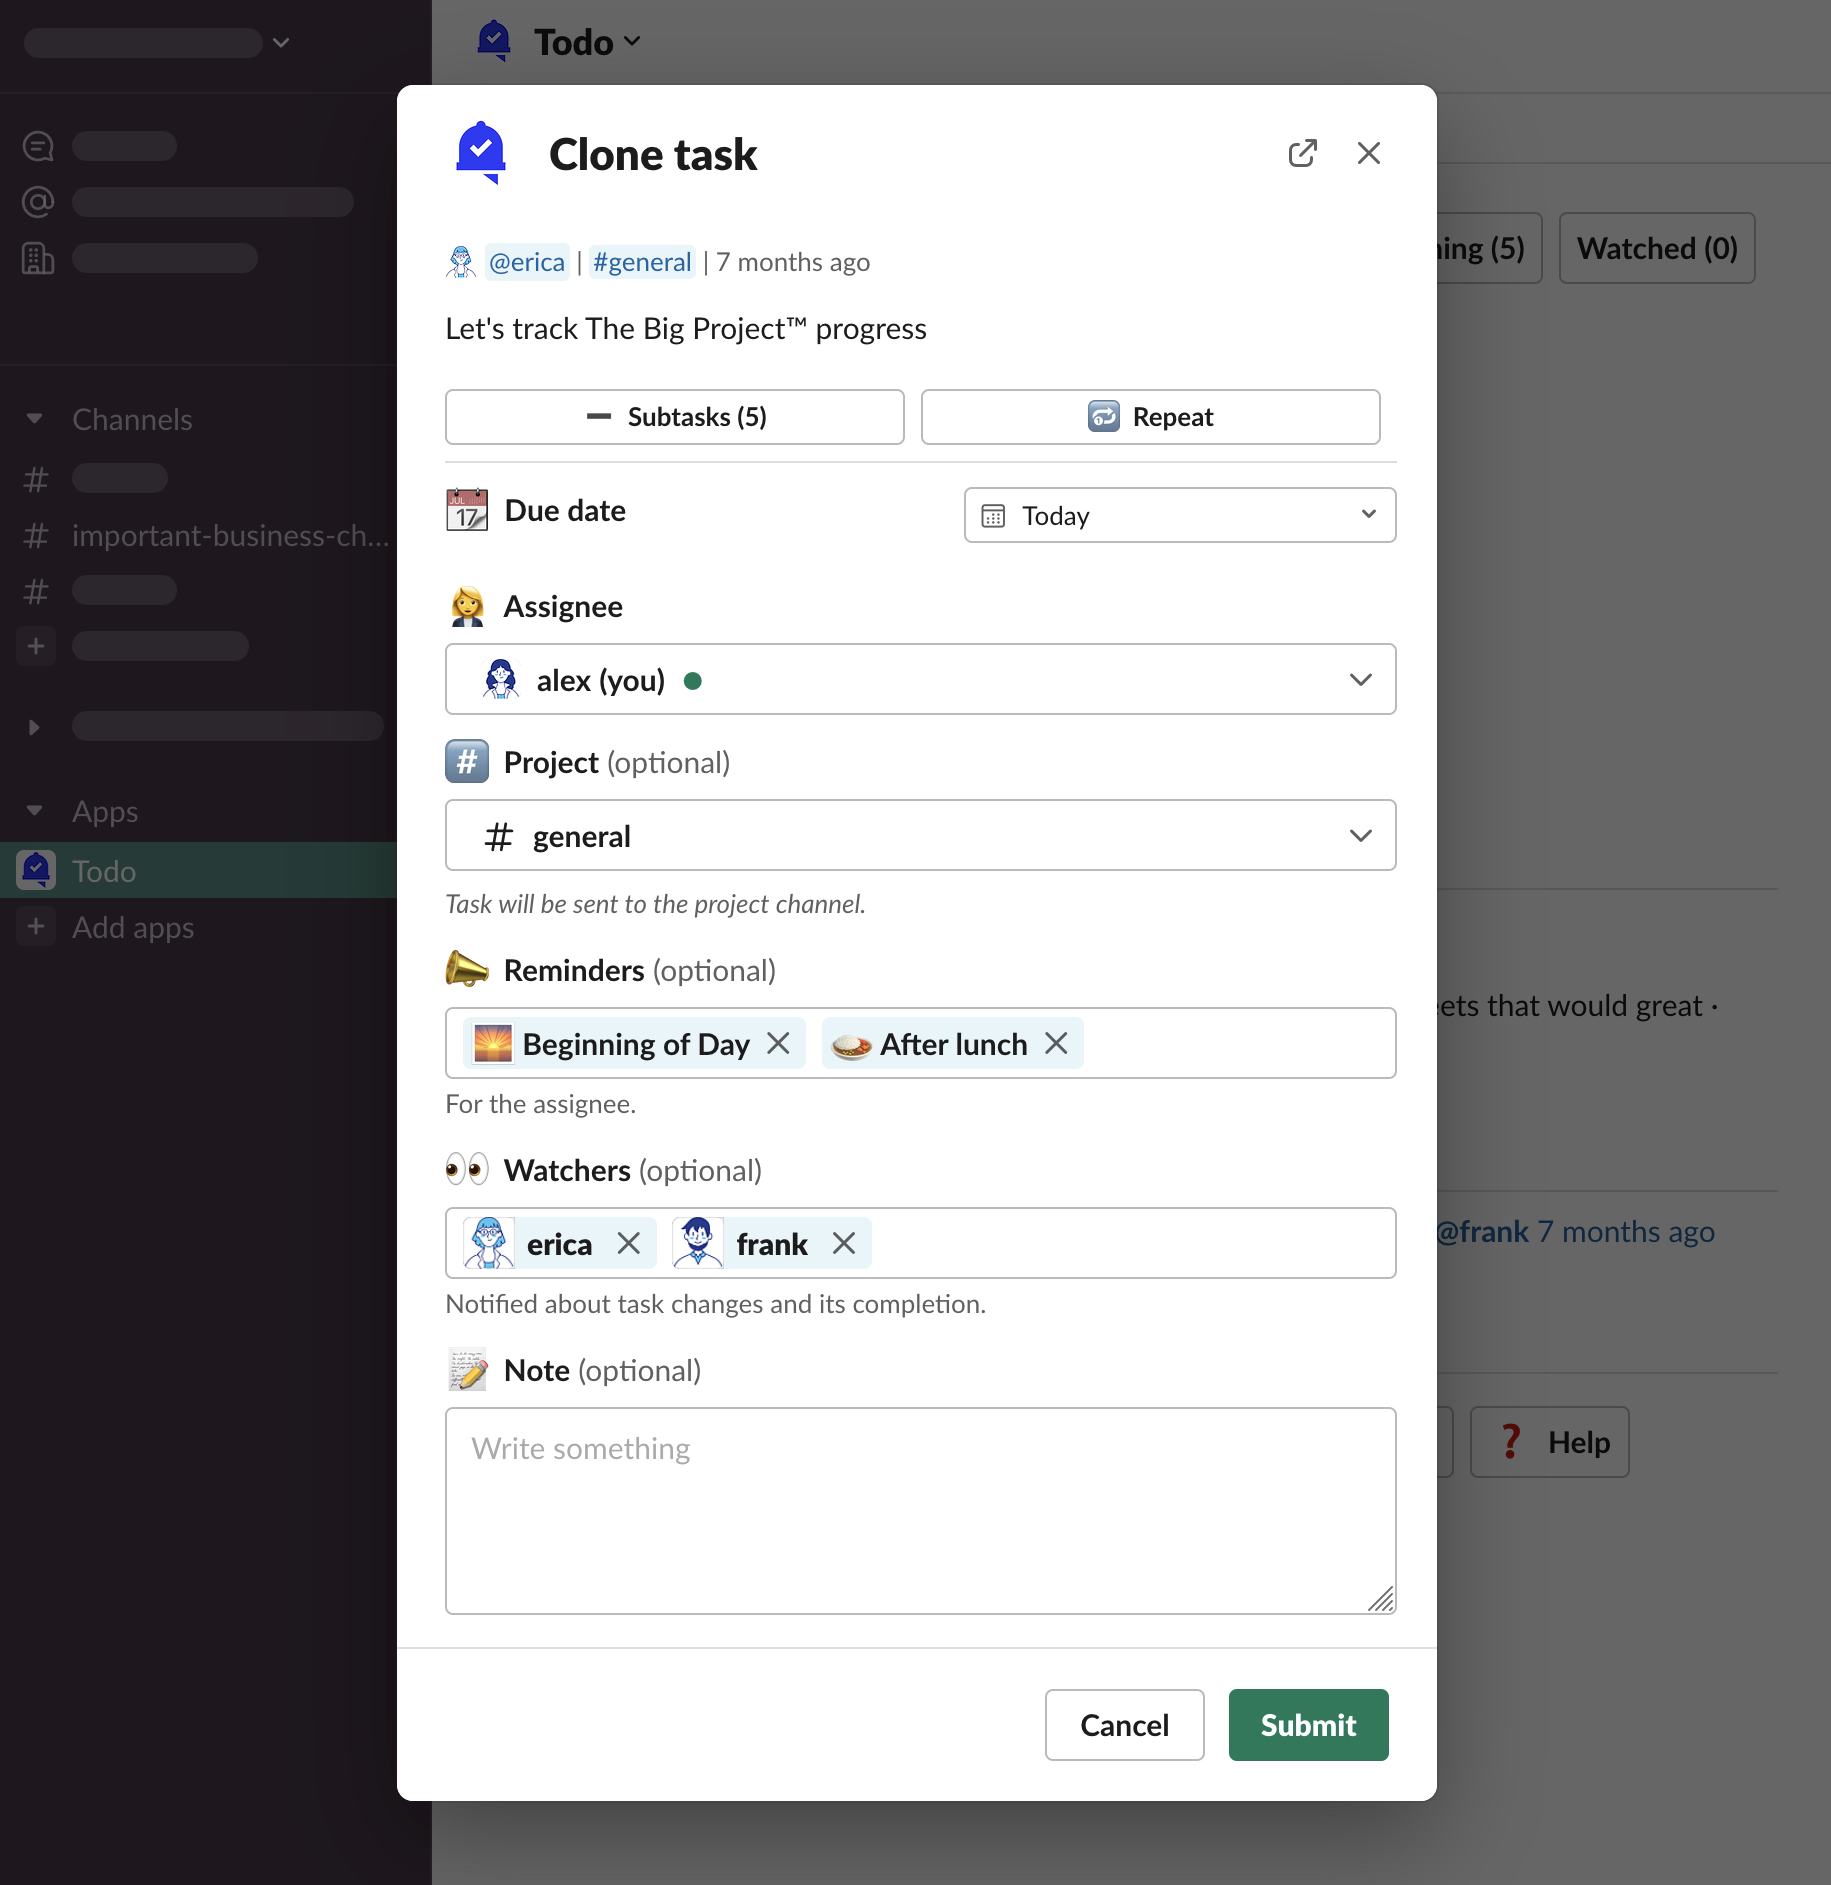Collapse the Apps section in the sidebar
Screen dimensions: 1831x1885
click(x=35, y=811)
